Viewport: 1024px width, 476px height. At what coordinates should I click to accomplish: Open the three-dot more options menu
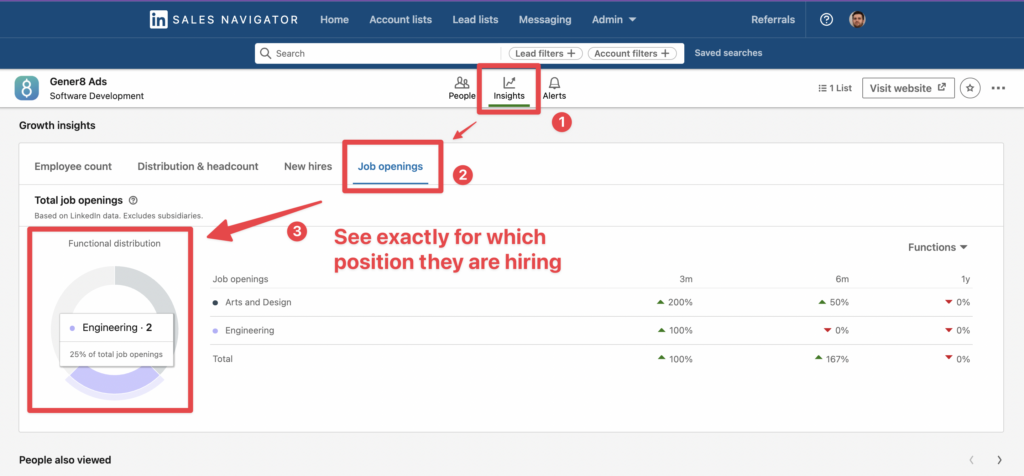(x=998, y=88)
